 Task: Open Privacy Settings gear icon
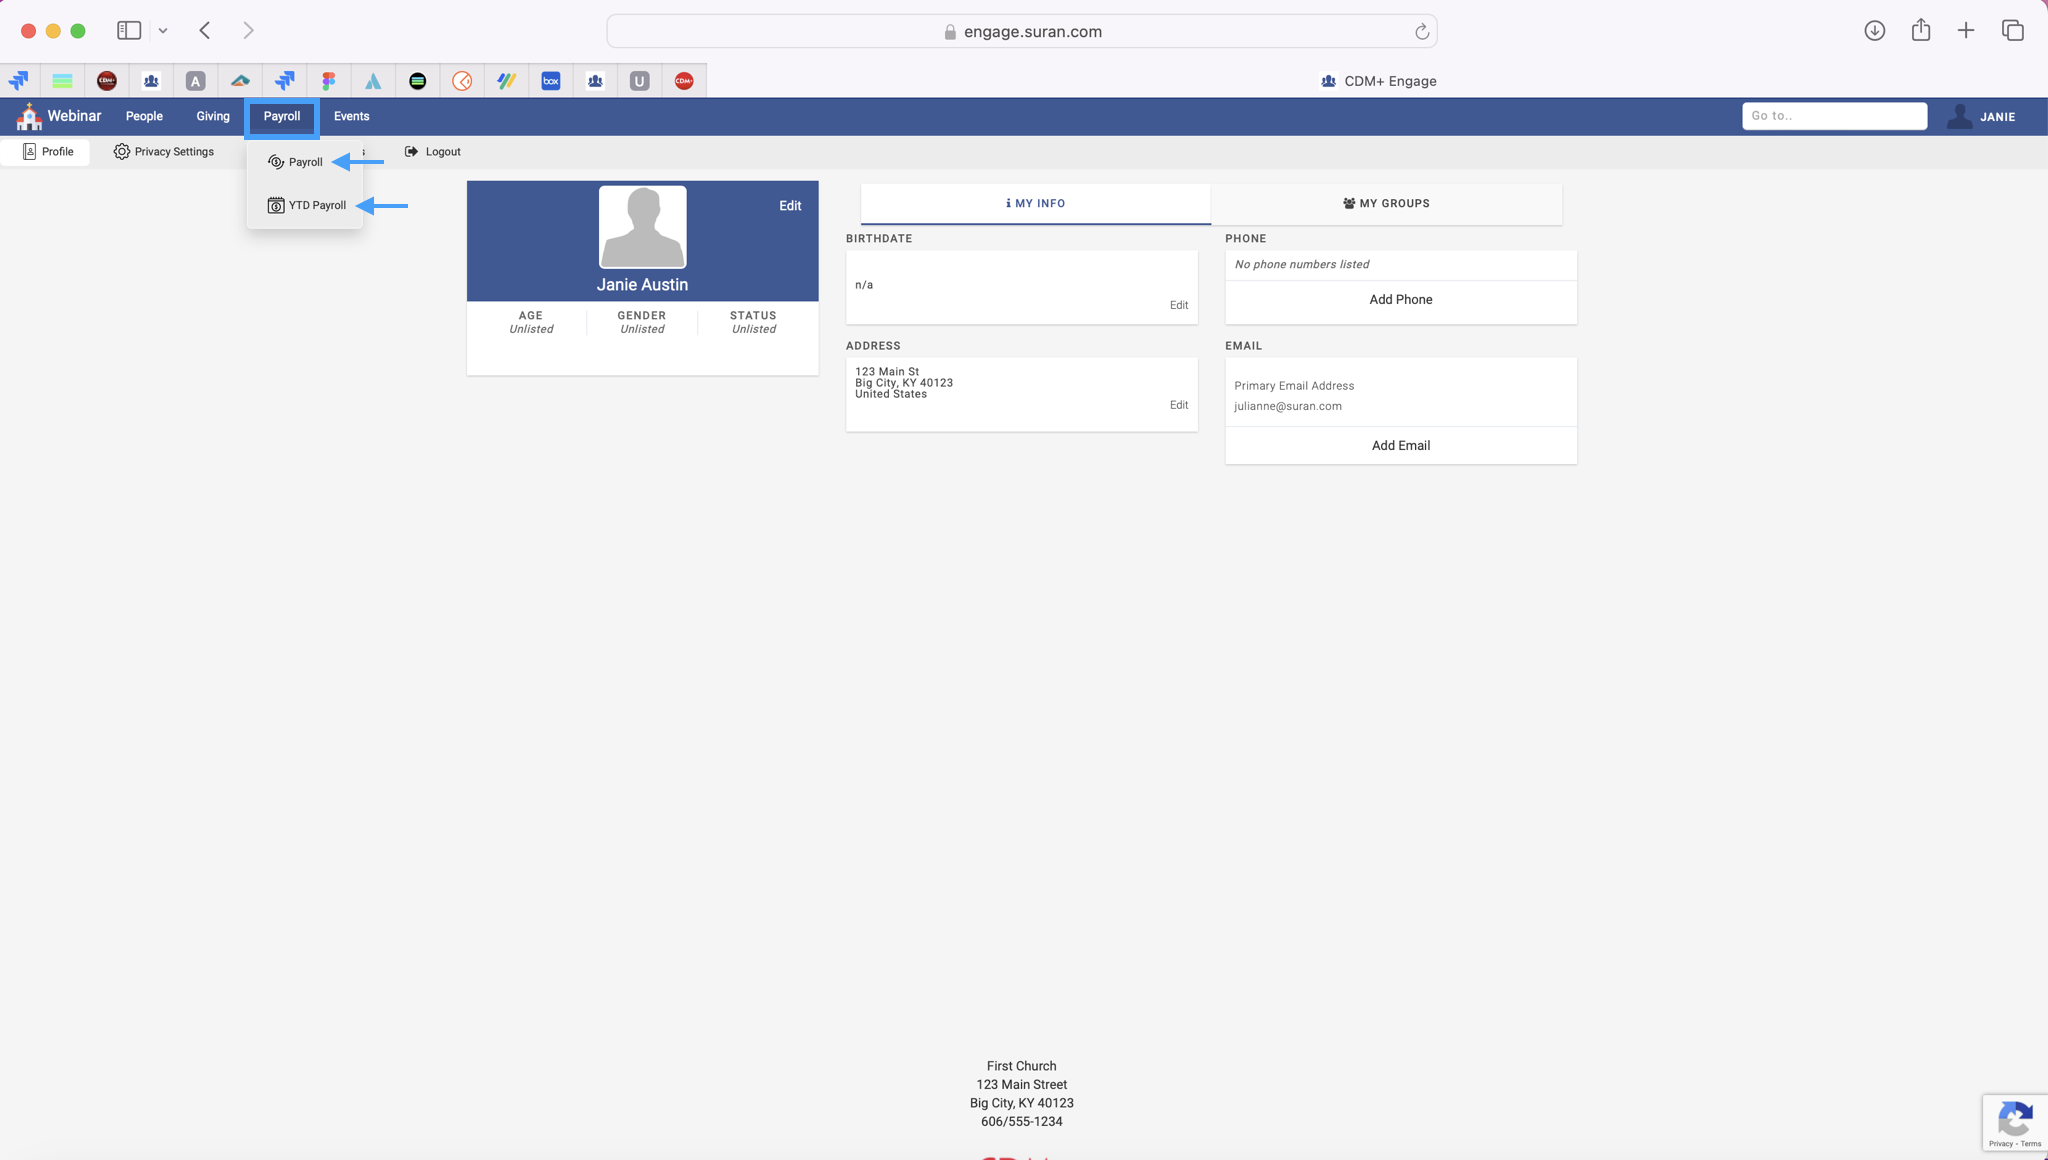tap(122, 152)
